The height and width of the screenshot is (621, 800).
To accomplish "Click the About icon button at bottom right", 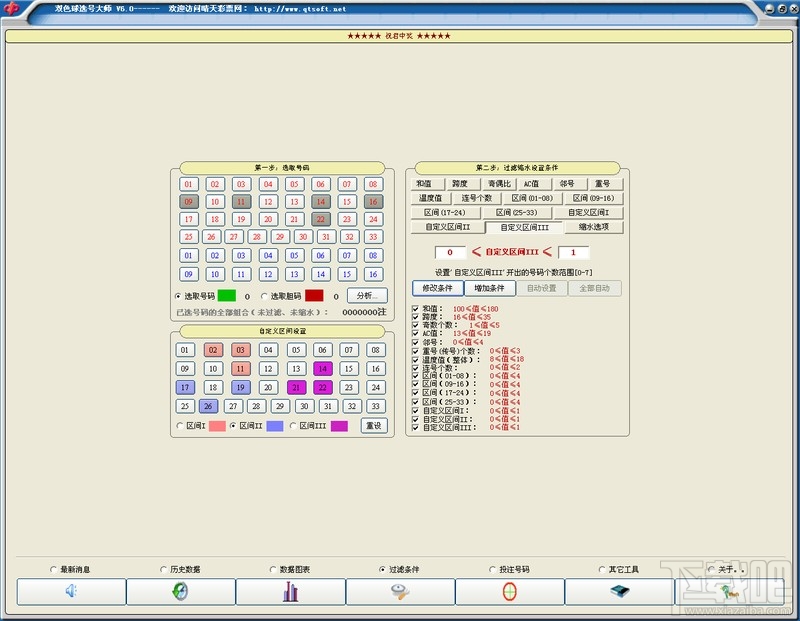I will 729,591.
